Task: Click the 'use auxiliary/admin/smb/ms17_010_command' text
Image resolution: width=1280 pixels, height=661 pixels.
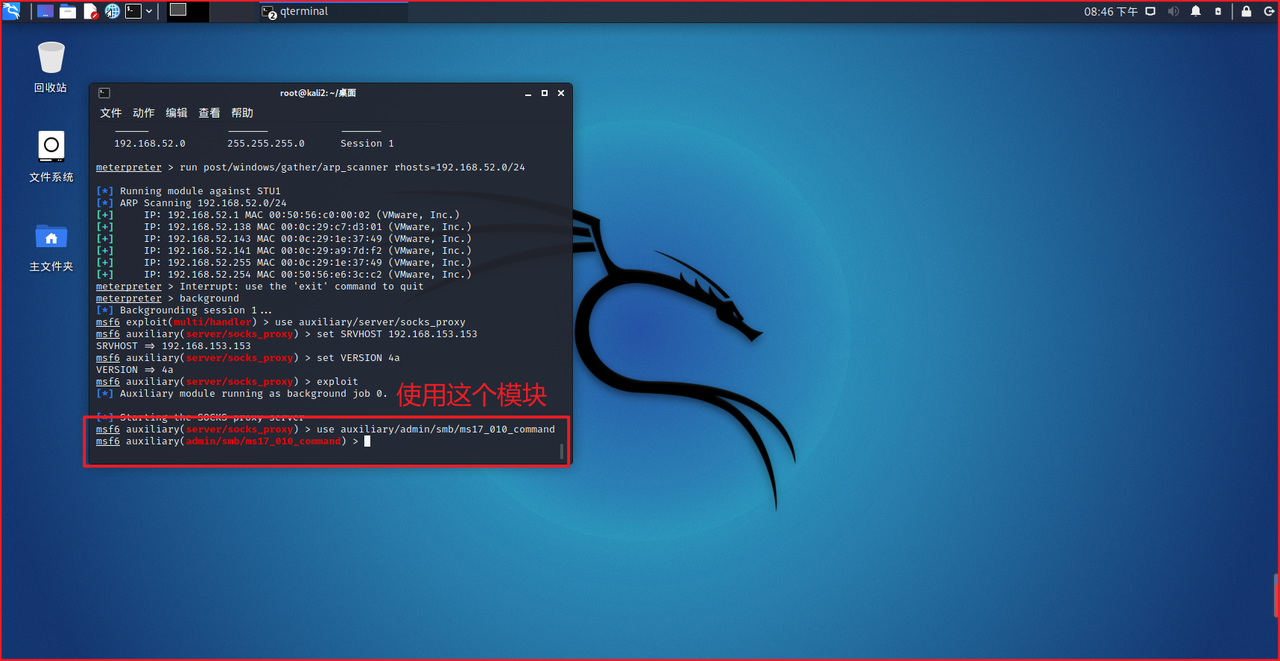Action: pyautogui.click(x=435, y=429)
